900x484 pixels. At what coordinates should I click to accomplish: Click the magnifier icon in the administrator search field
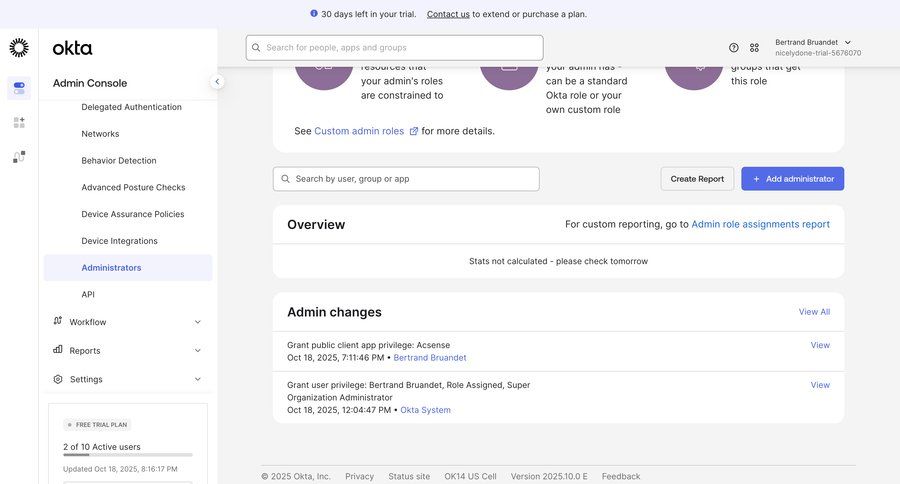point(285,179)
